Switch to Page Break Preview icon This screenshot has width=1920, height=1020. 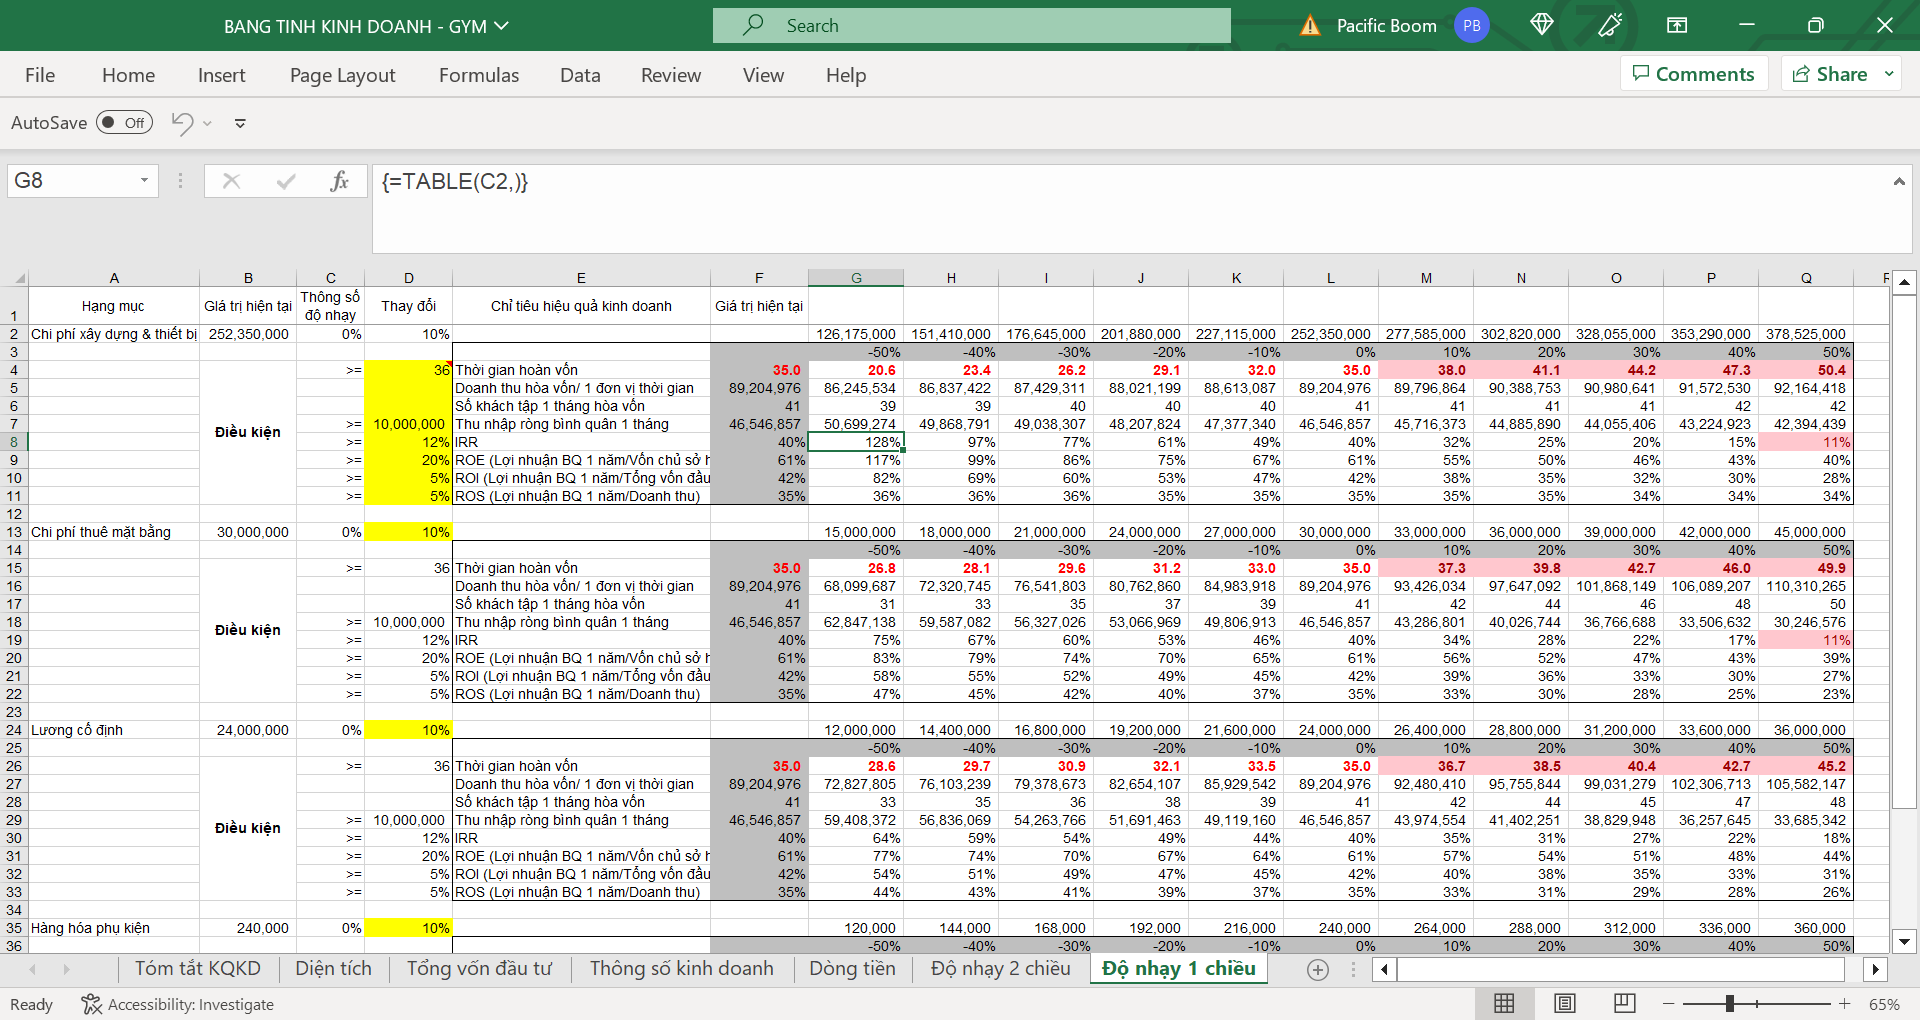click(x=1624, y=1003)
